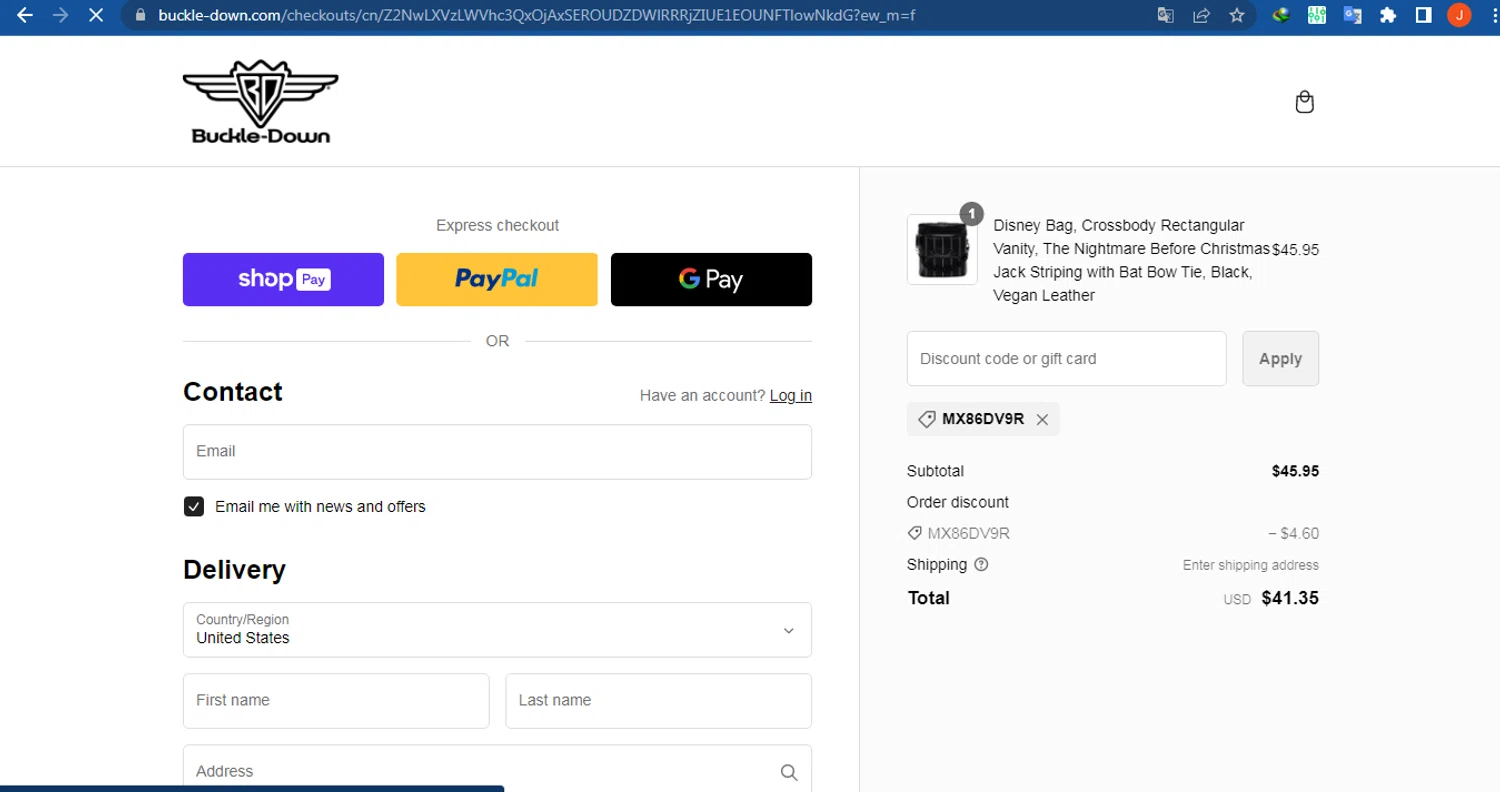The width and height of the screenshot is (1500, 792).
Task: Stop loading the page
Action: (95, 15)
